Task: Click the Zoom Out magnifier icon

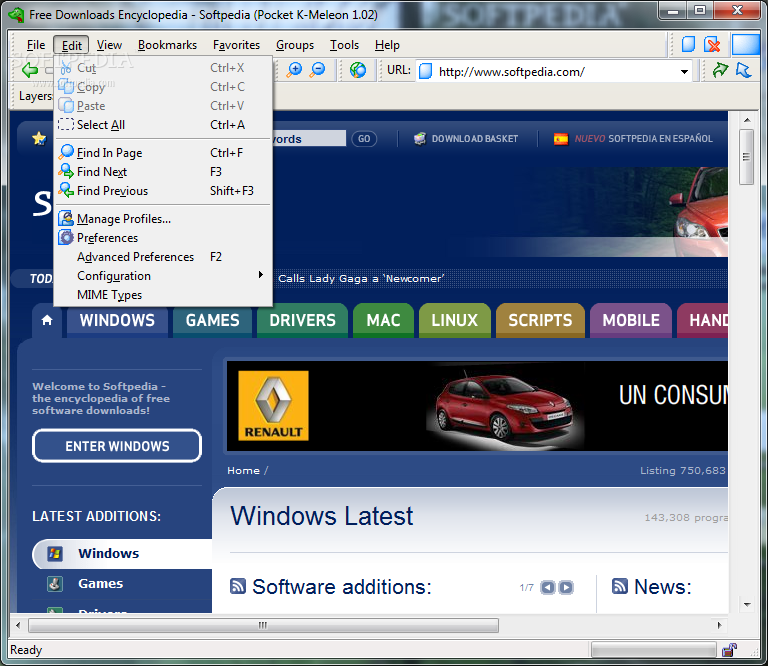Action: coord(318,70)
